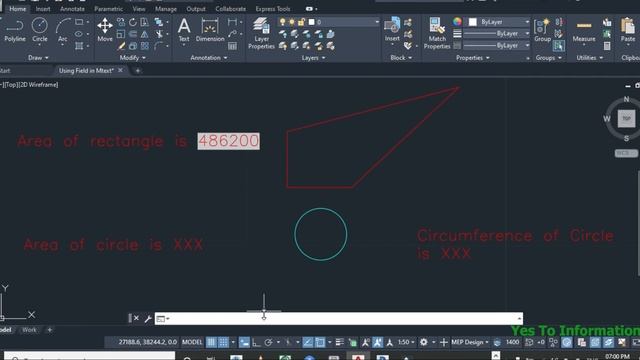Select the highlighted 486200 field value
The width and height of the screenshot is (640, 360).
pos(229,141)
